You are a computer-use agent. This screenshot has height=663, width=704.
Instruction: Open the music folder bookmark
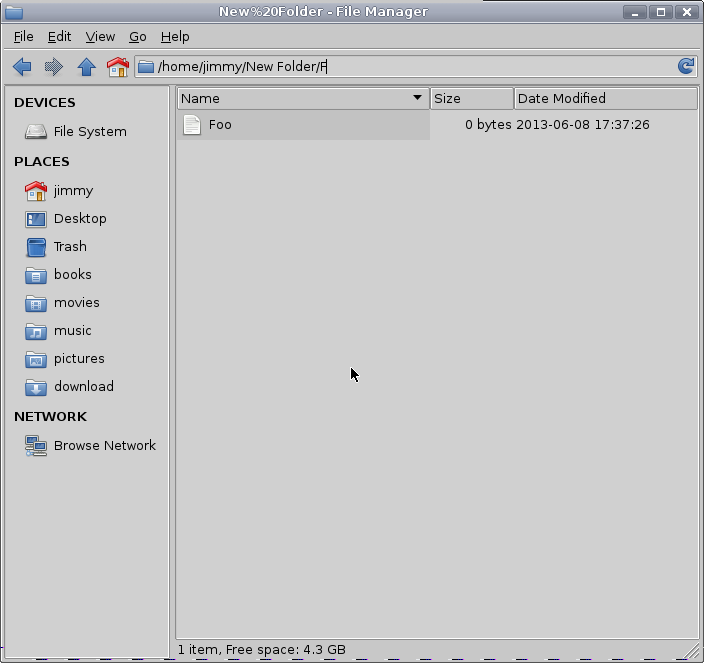tap(72, 330)
